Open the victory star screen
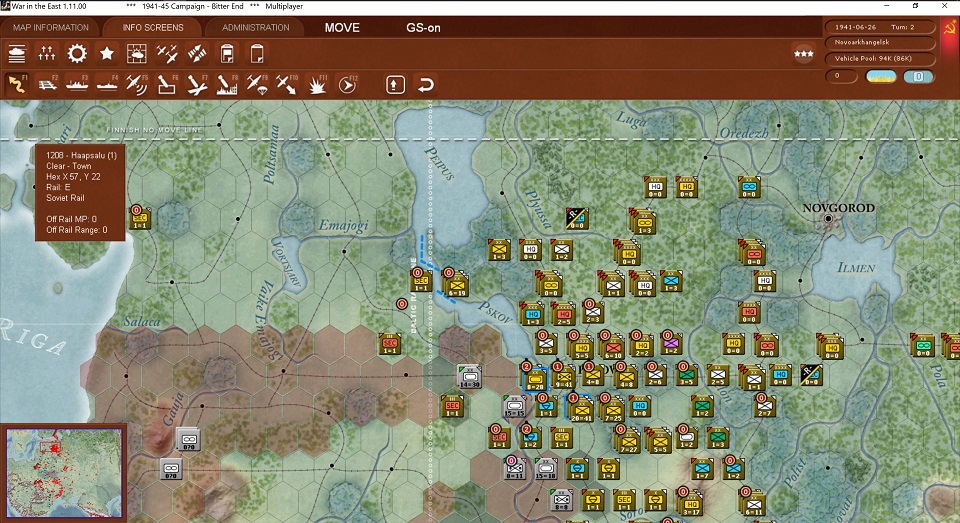This screenshot has width=960, height=523. coord(107,54)
